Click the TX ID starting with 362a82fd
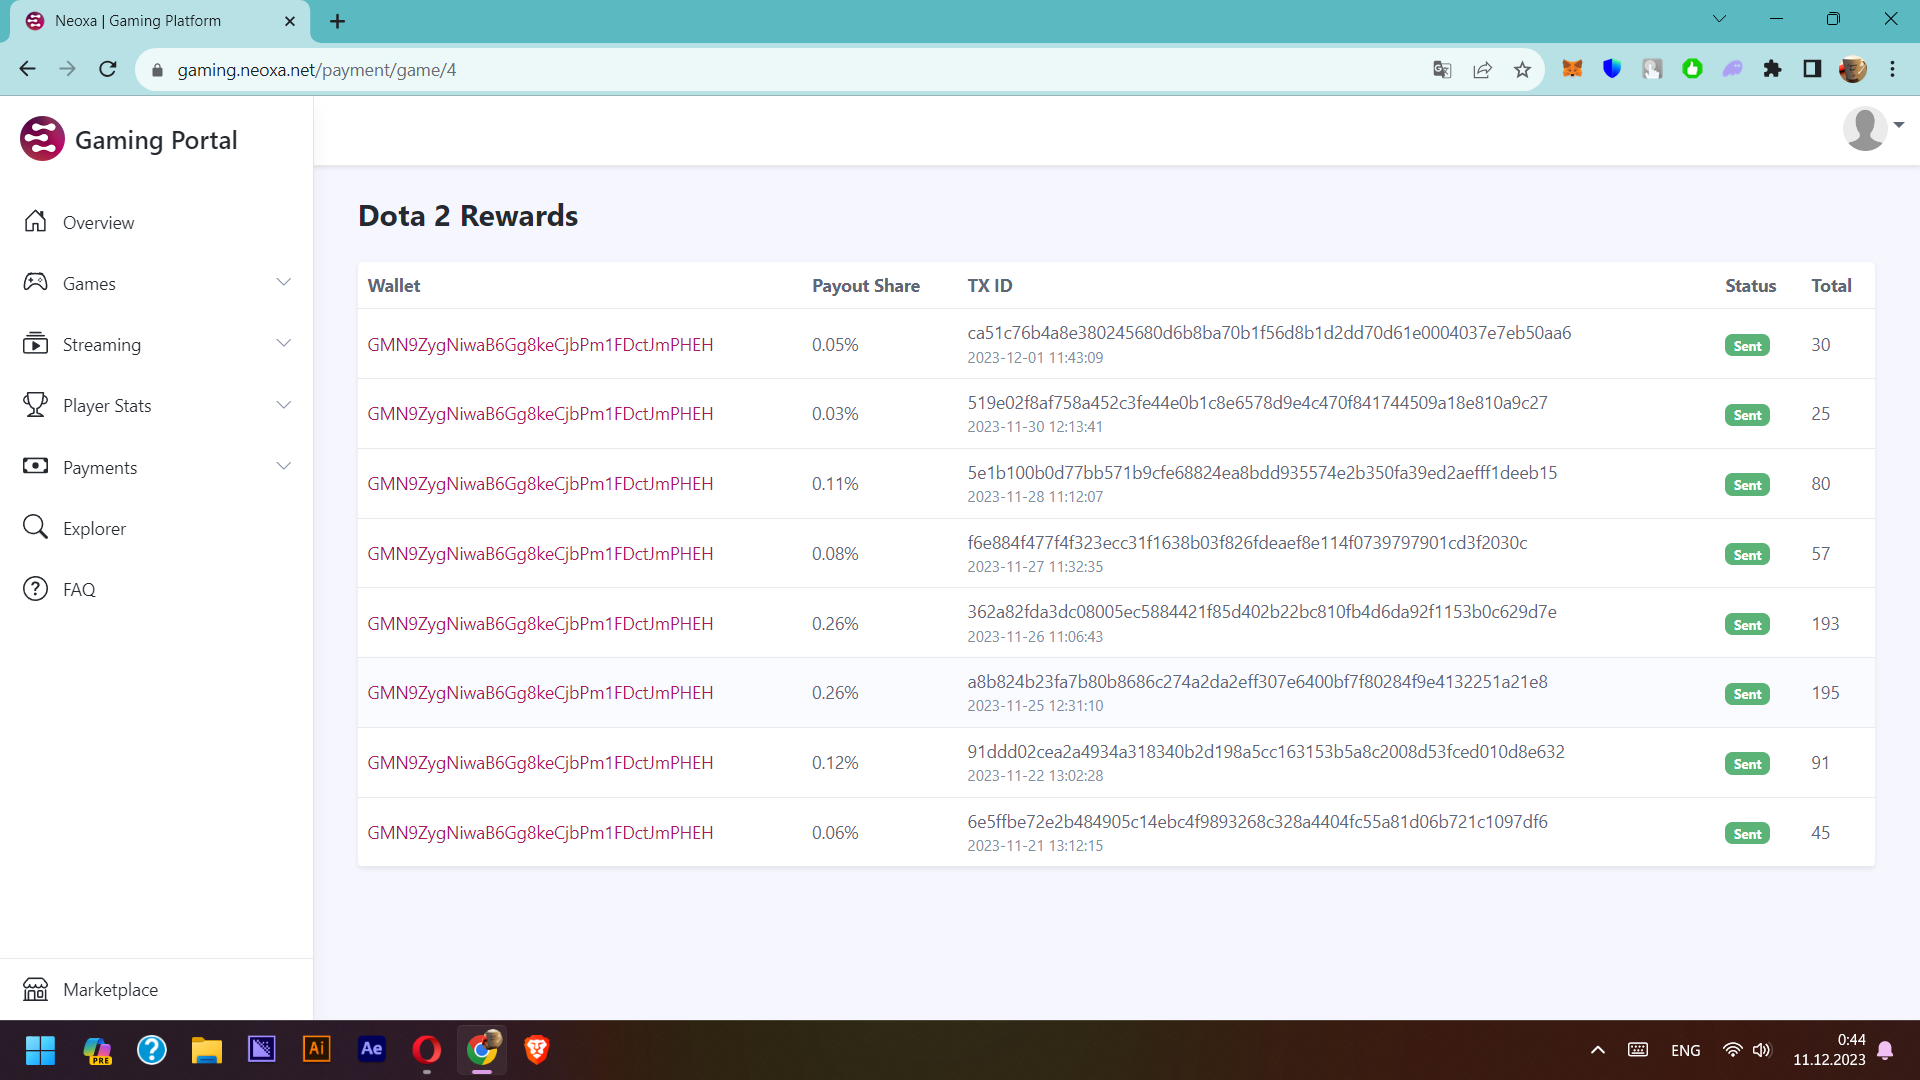1920x1080 pixels. tap(1262, 612)
